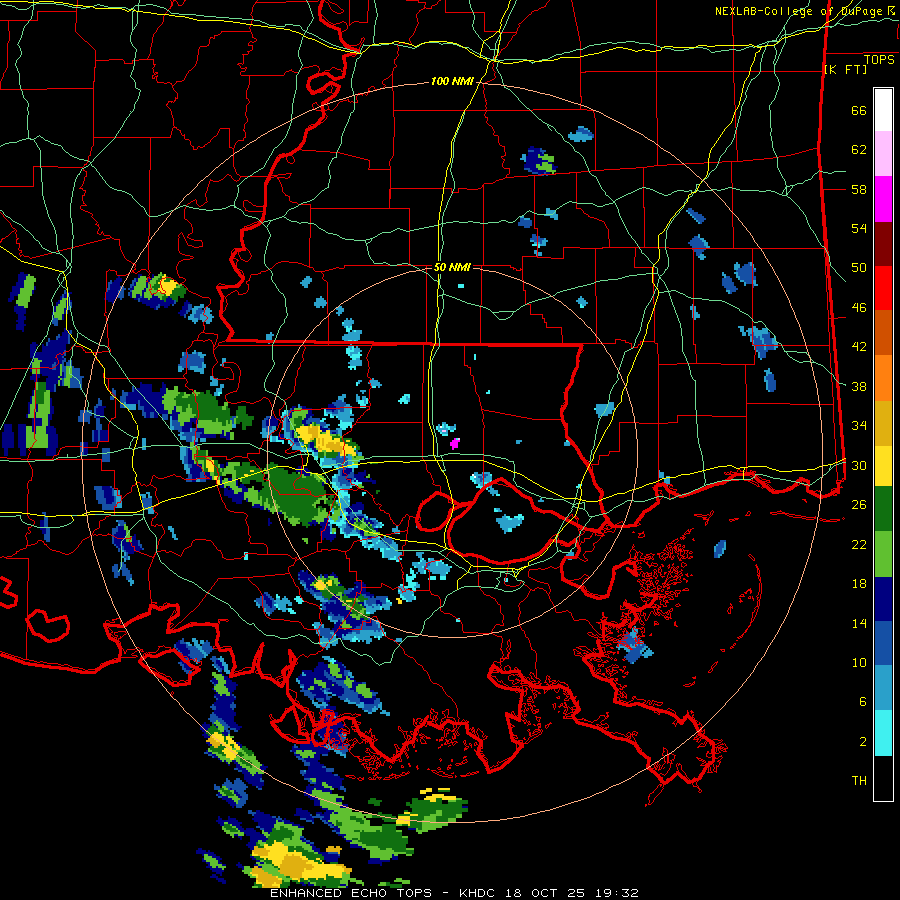
Task: Click the light pink legend swatch
Action: pos(883,154)
